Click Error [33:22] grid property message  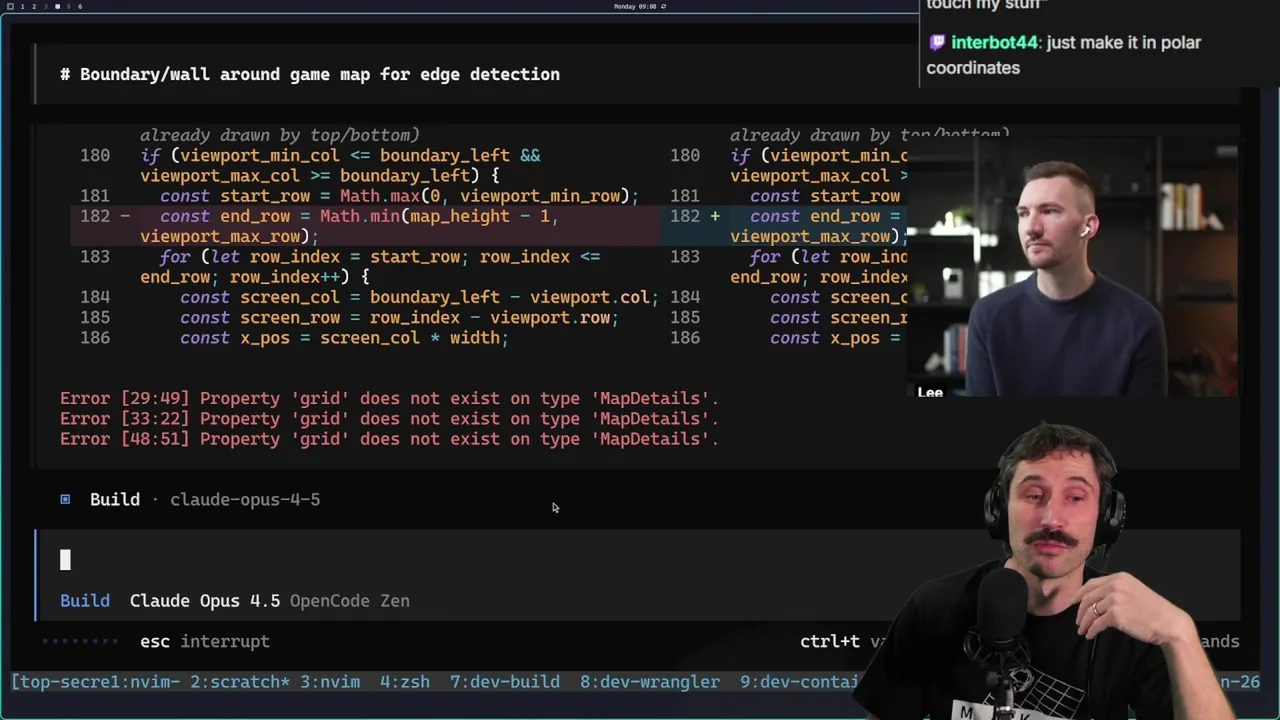pos(389,419)
